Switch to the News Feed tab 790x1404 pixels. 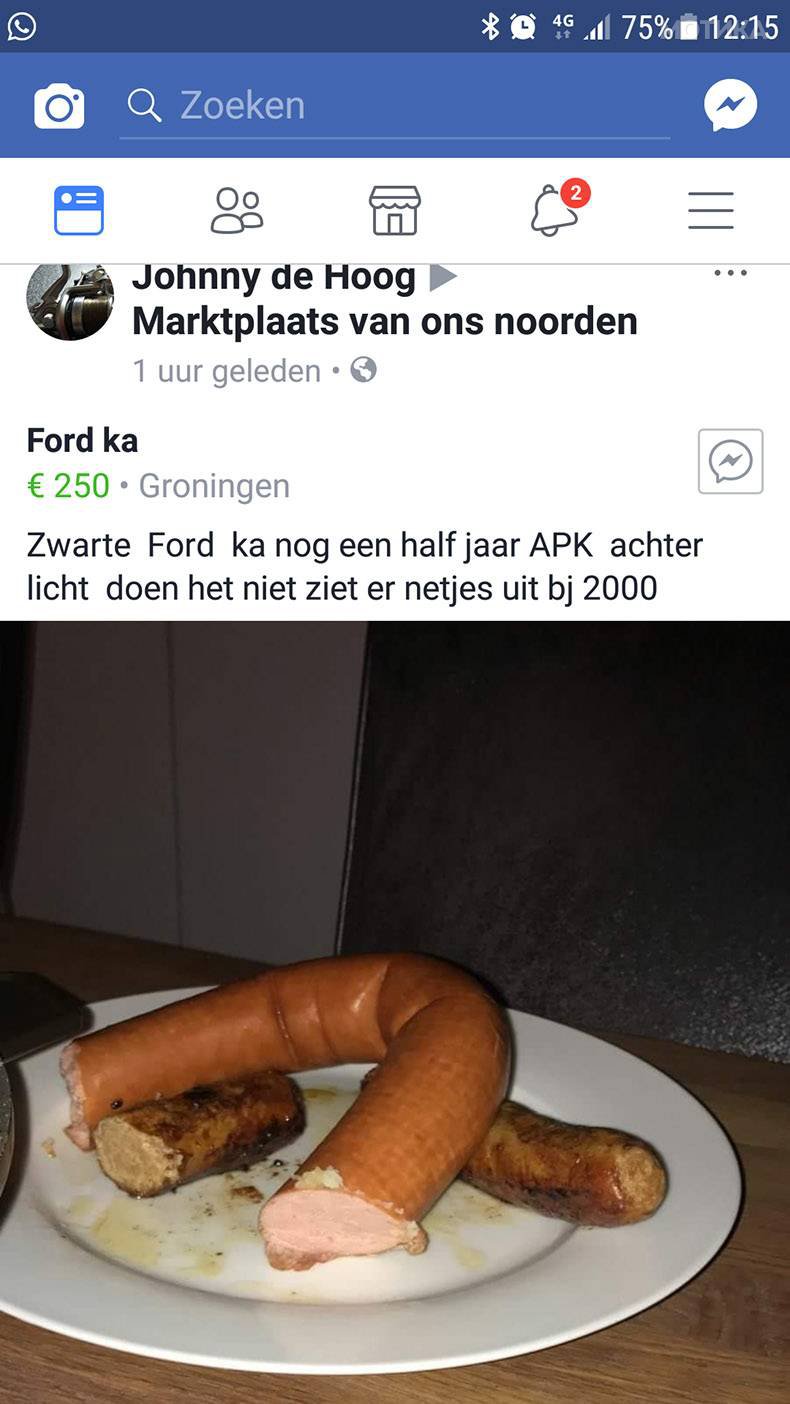pyautogui.click(x=79, y=210)
